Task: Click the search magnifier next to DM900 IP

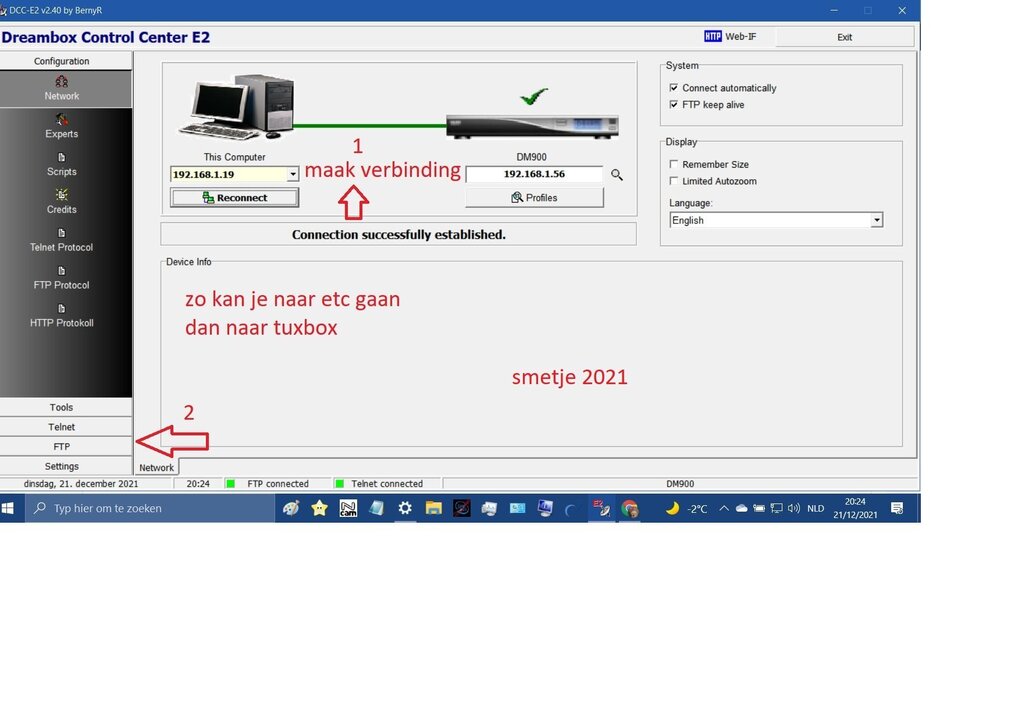Action: (x=616, y=173)
